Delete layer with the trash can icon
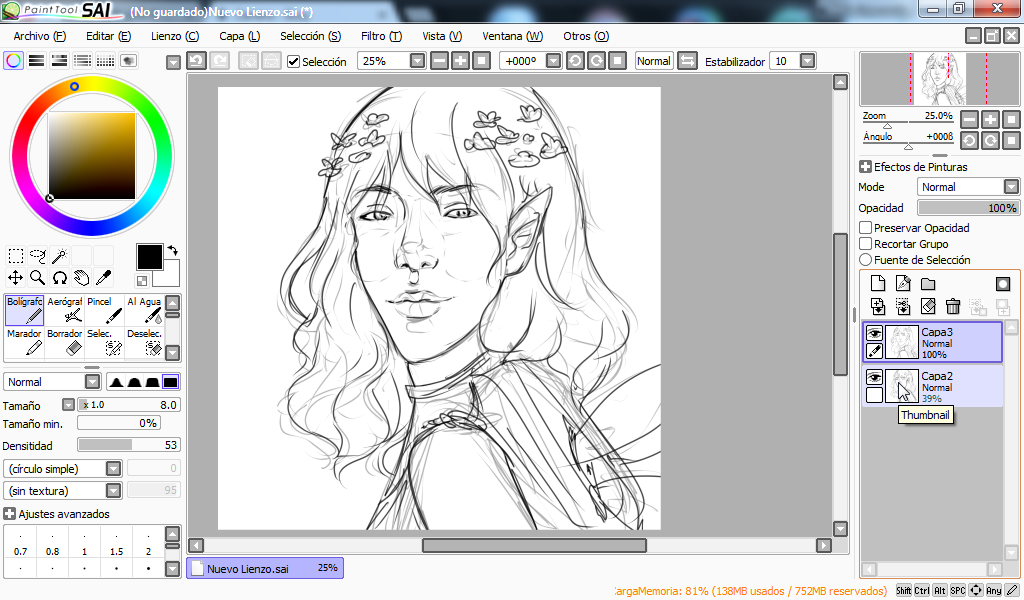Viewport: 1024px width, 600px height. 953,306
